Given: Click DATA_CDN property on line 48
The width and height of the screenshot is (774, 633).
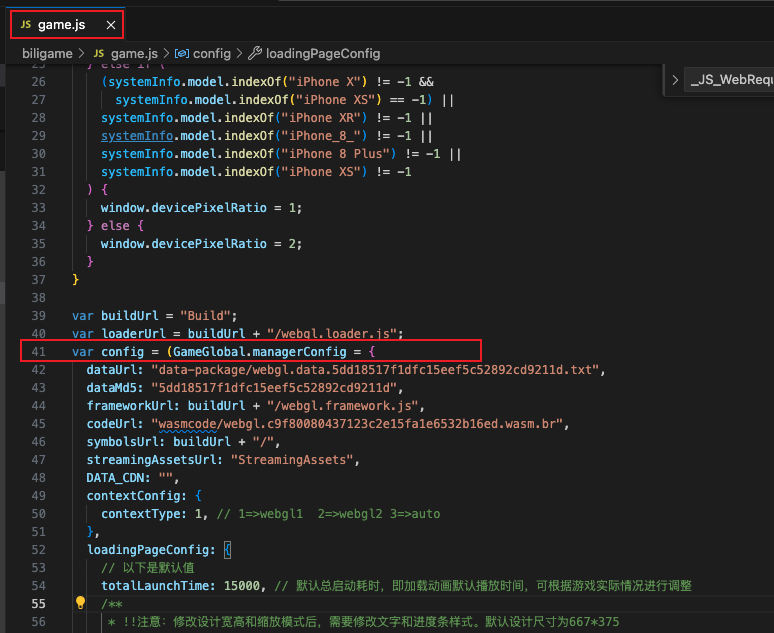Looking at the screenshot, I should click(116, 478).
